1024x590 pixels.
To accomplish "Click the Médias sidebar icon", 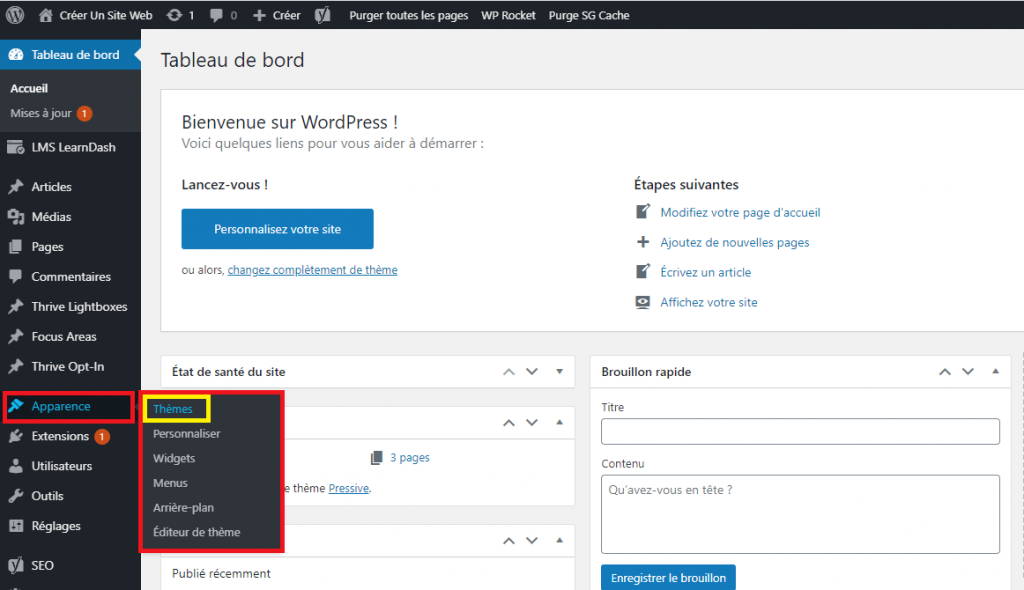I will 16,217.
